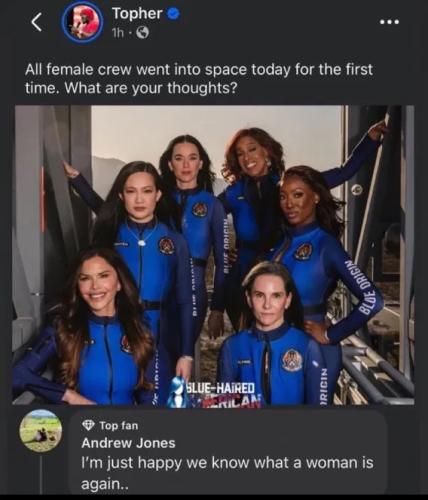Click the globe public-audience icon
The height and width of the screenshot is (500, 428).
143,32
